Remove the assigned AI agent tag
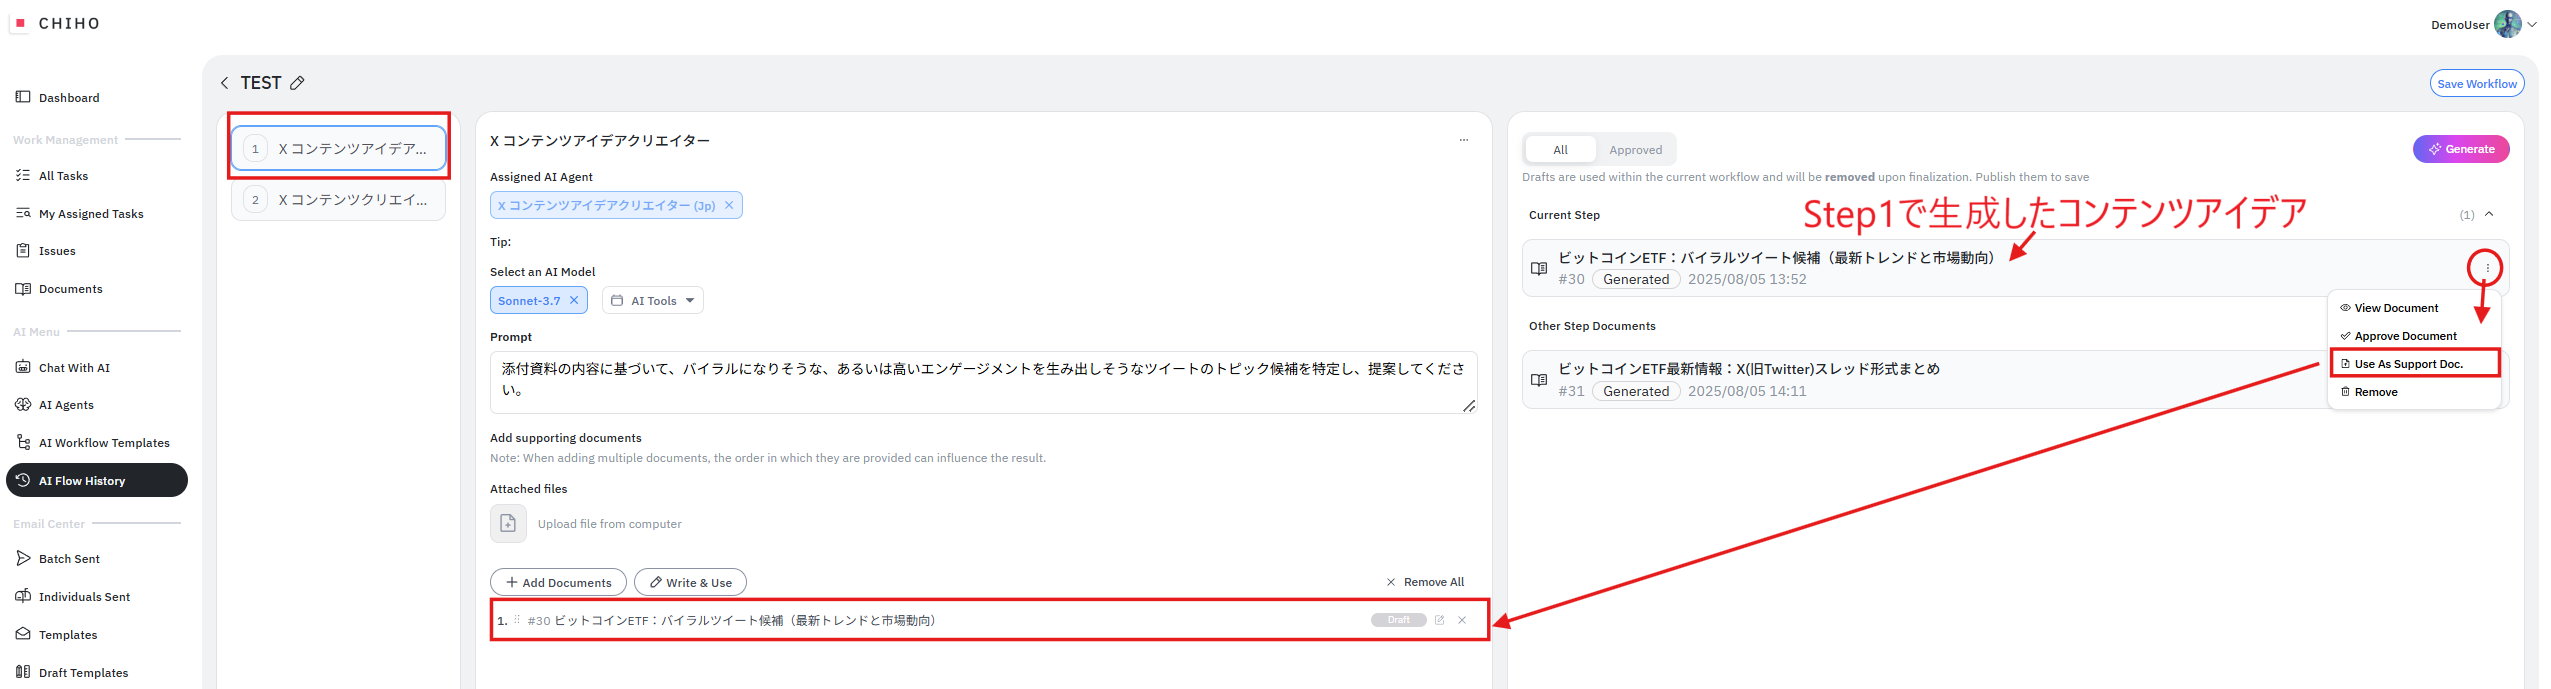Image resolution: width=2551 pixels, height=689 pixels. tap(729, 205)
